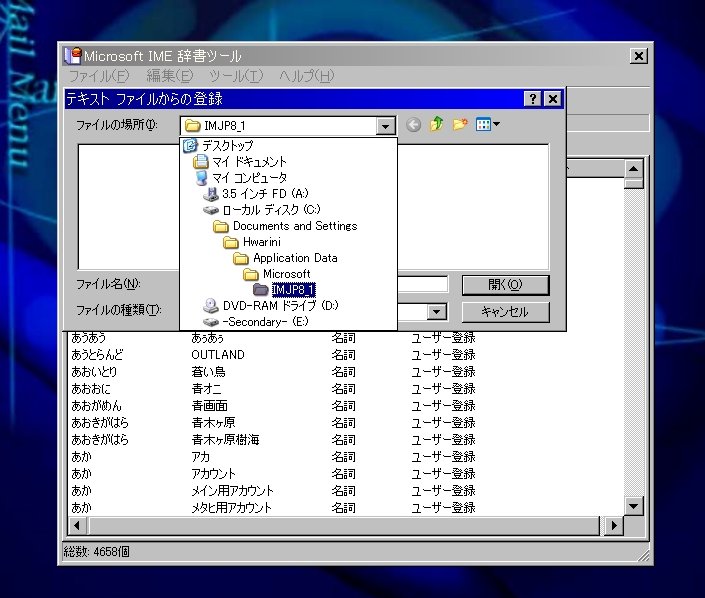This screenshot has width=705, height=598.
Task: Select the 蒼い鳥 word entry
Action: (x=209, y=372)
